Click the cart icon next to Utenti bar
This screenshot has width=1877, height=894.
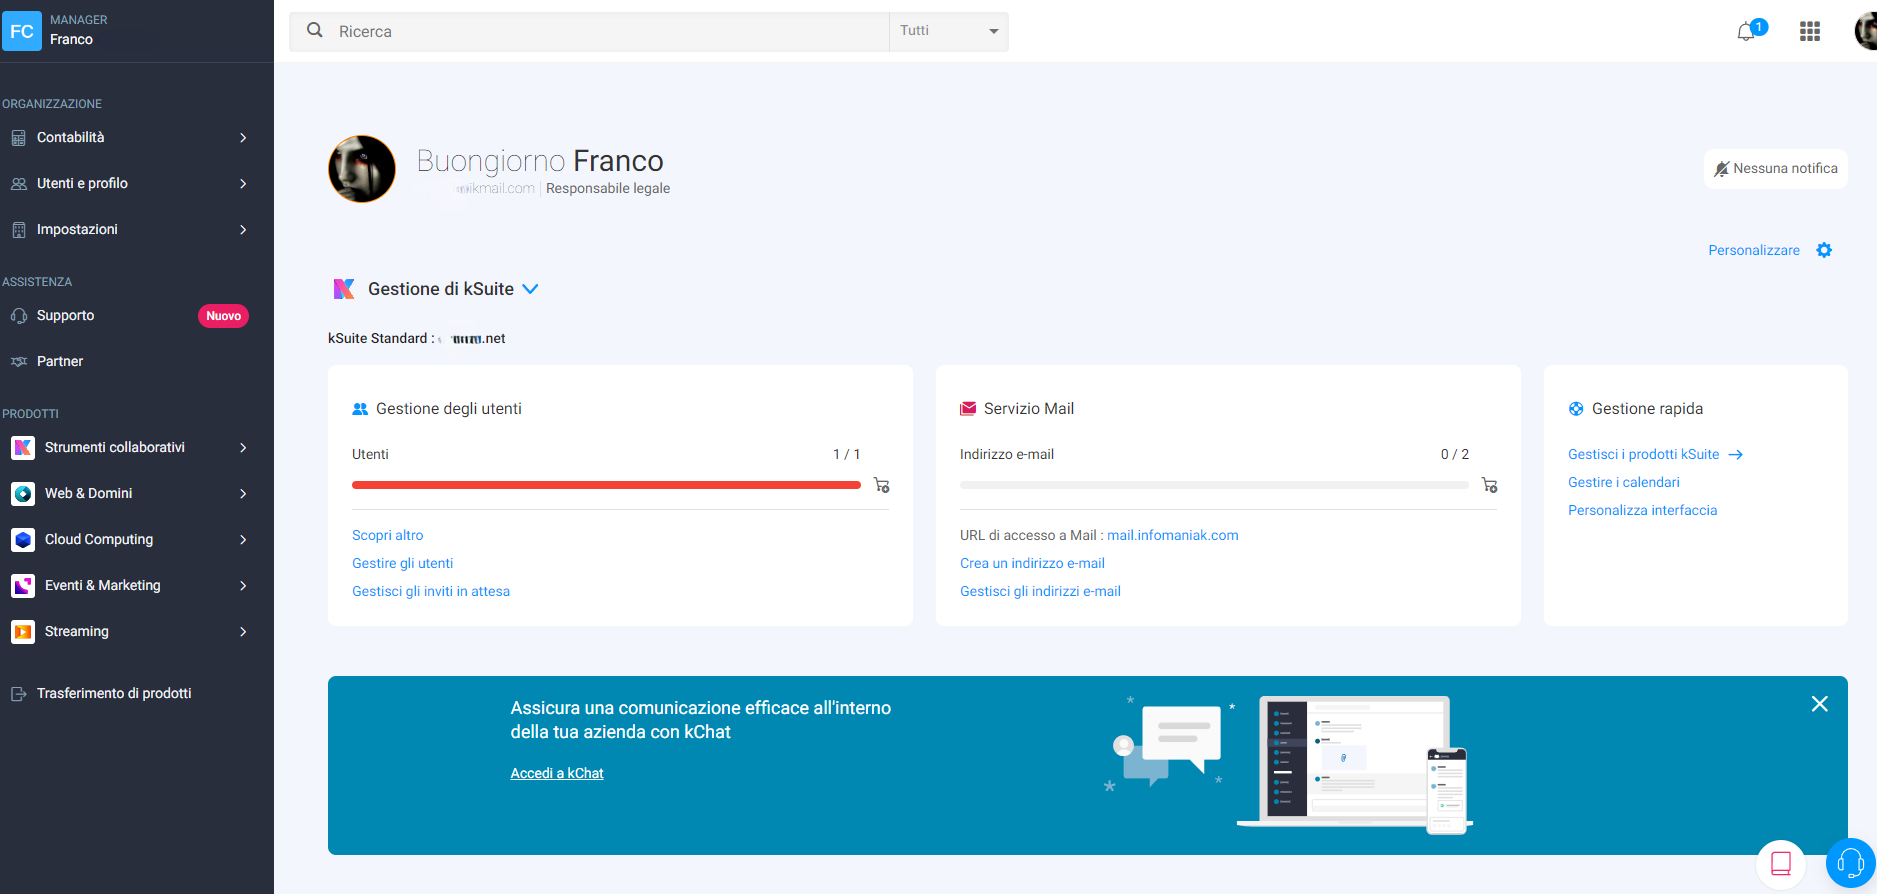point(881,485)
